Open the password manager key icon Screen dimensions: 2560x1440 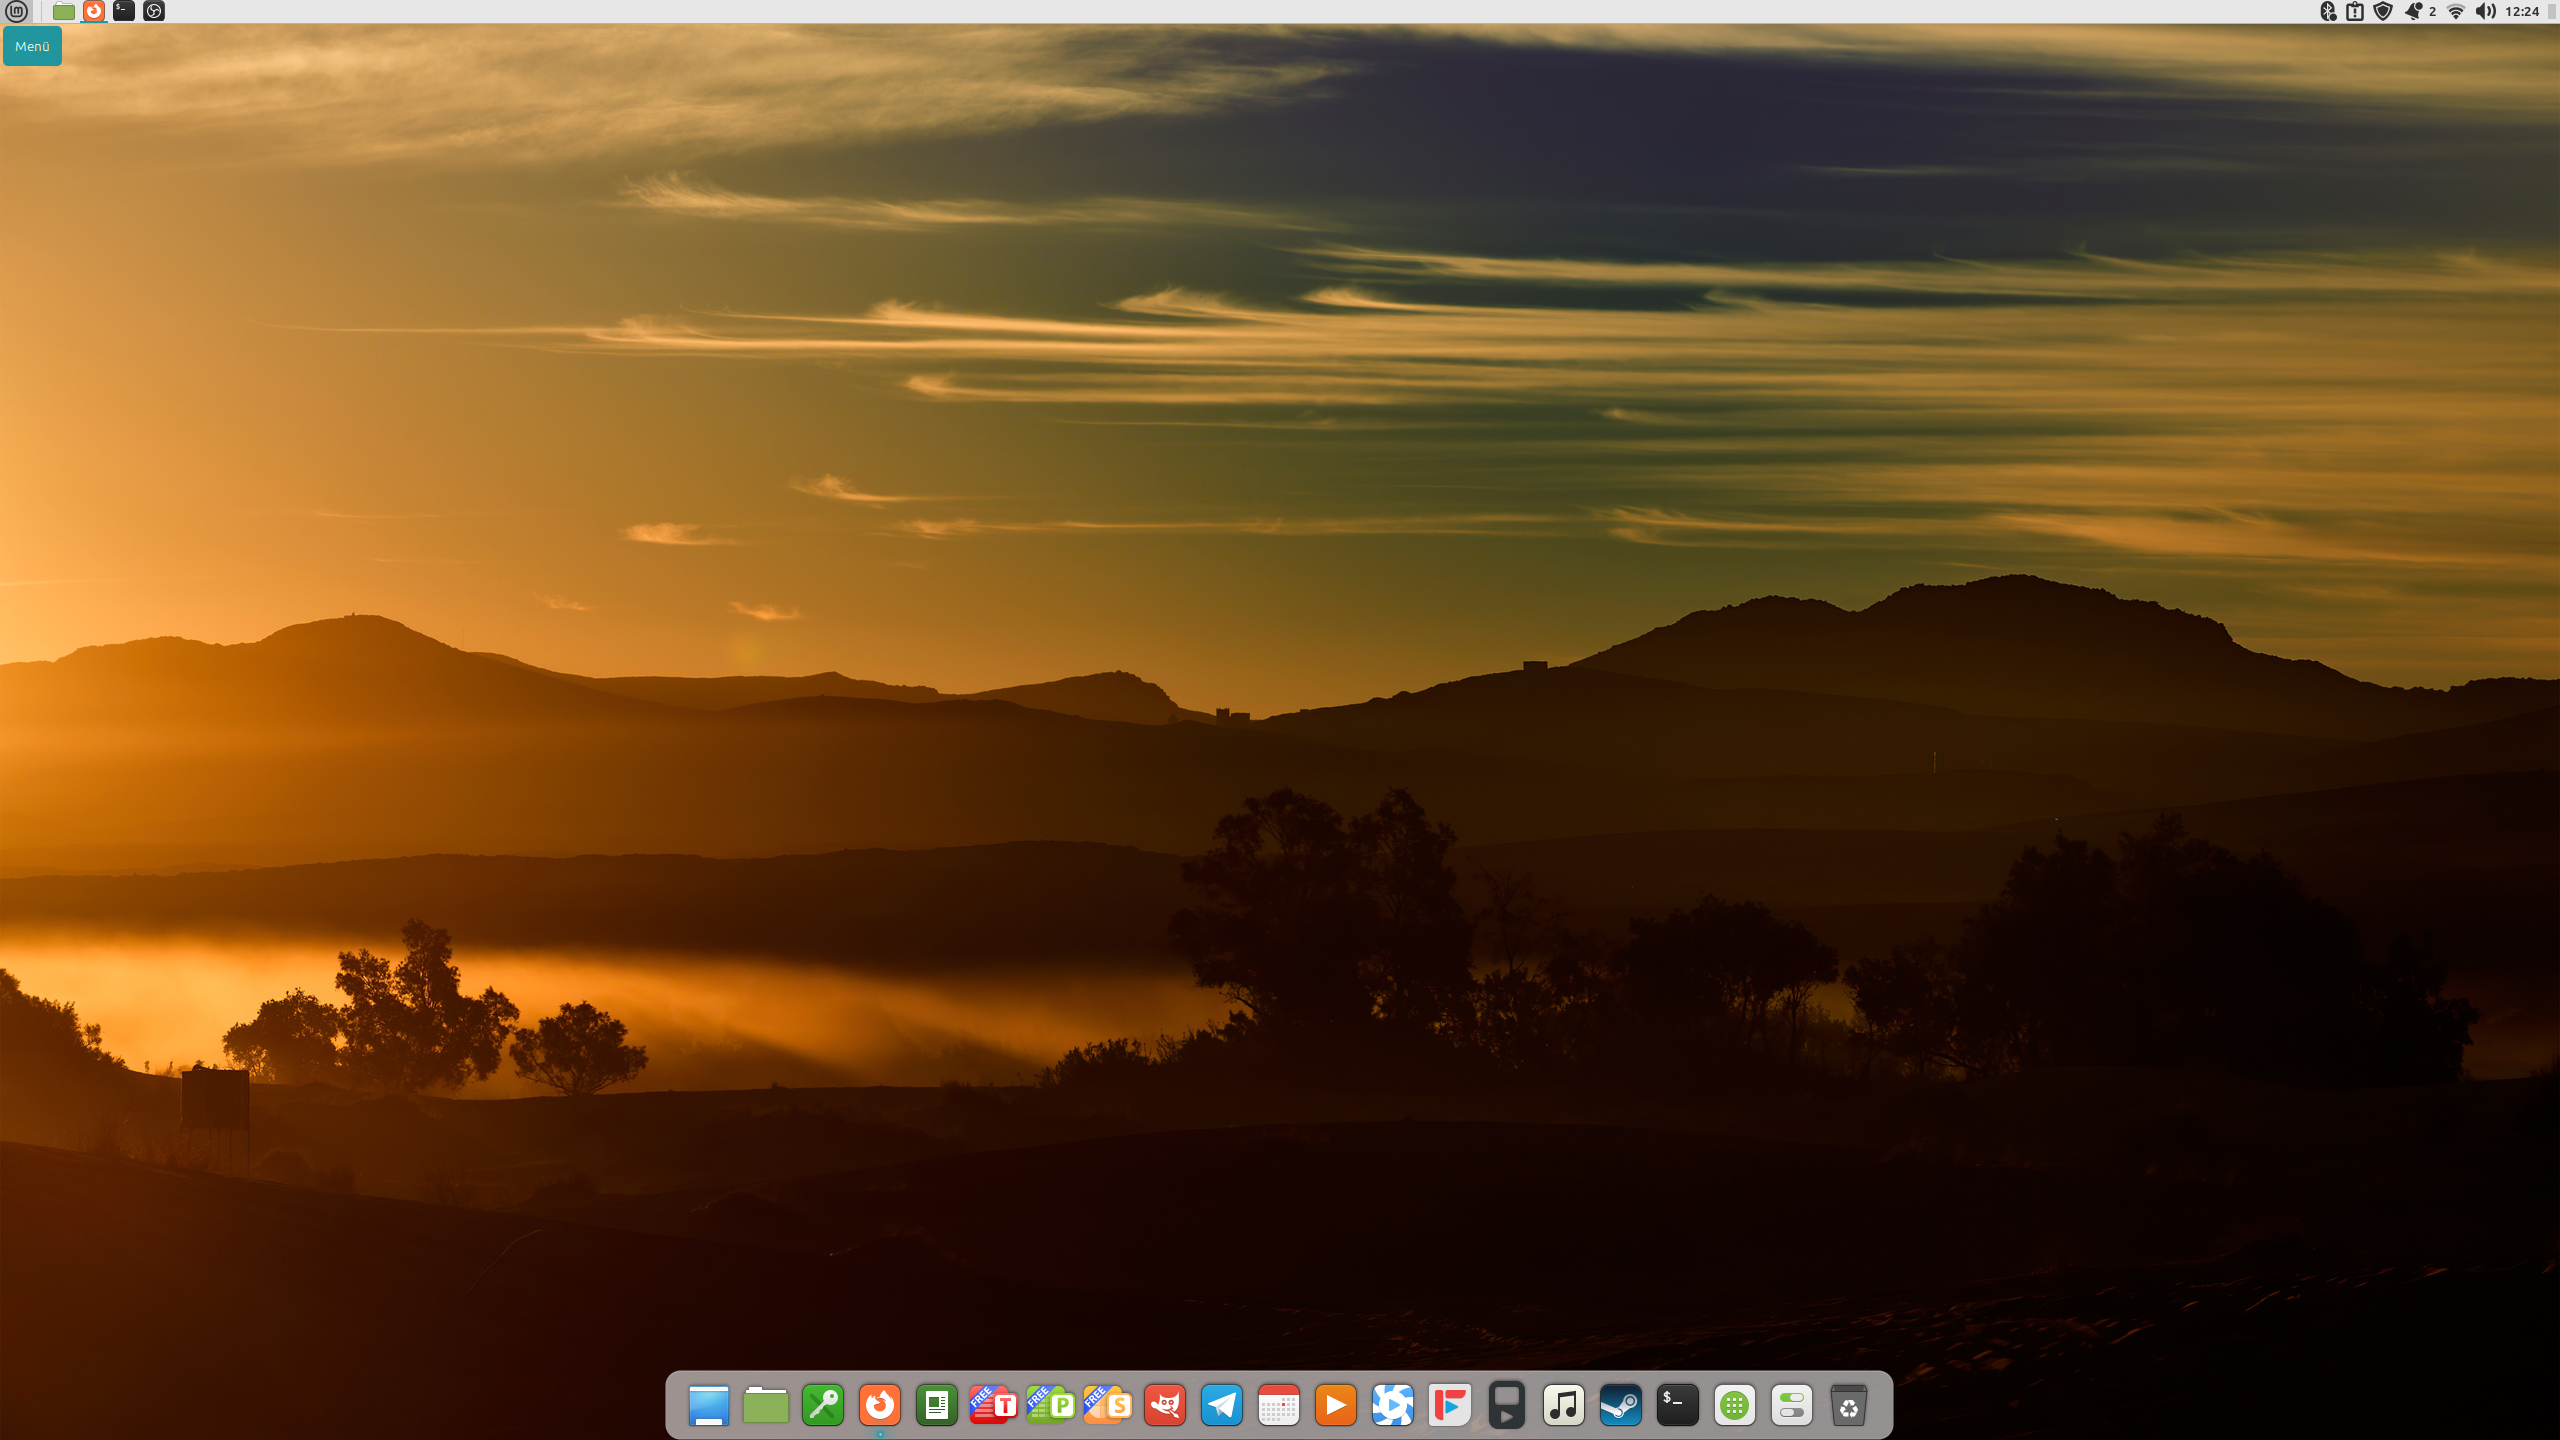click(x=822, y=1405)
